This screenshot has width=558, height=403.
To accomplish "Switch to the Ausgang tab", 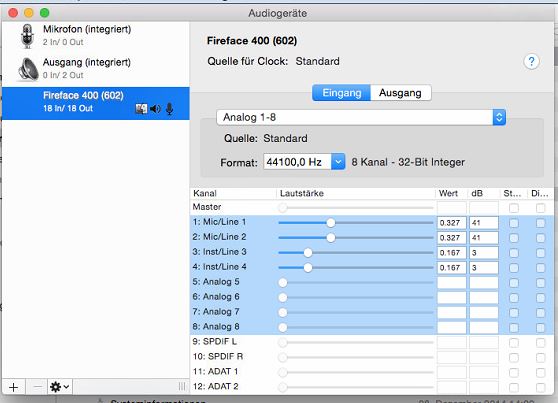I will (x=400, y=93).
